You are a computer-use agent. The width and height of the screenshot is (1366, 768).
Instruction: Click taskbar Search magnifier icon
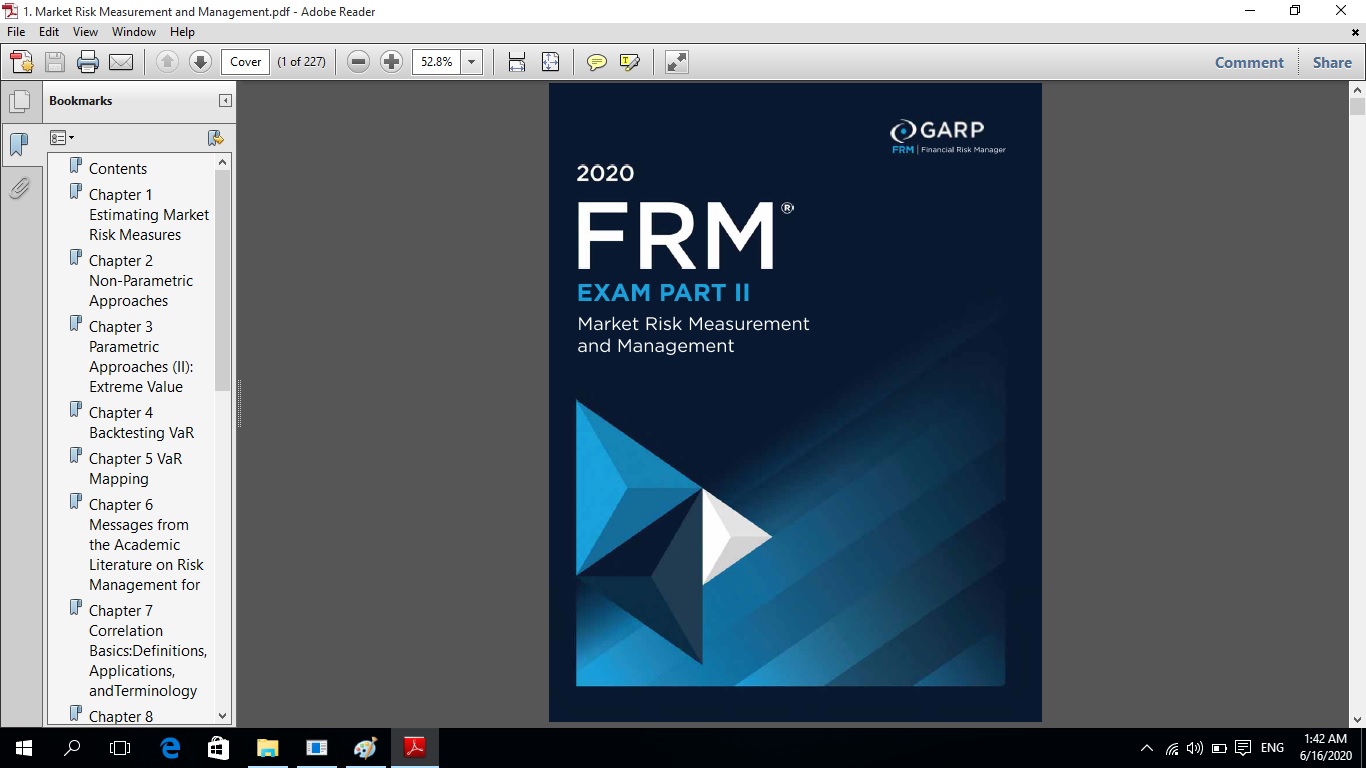(72, 748)
